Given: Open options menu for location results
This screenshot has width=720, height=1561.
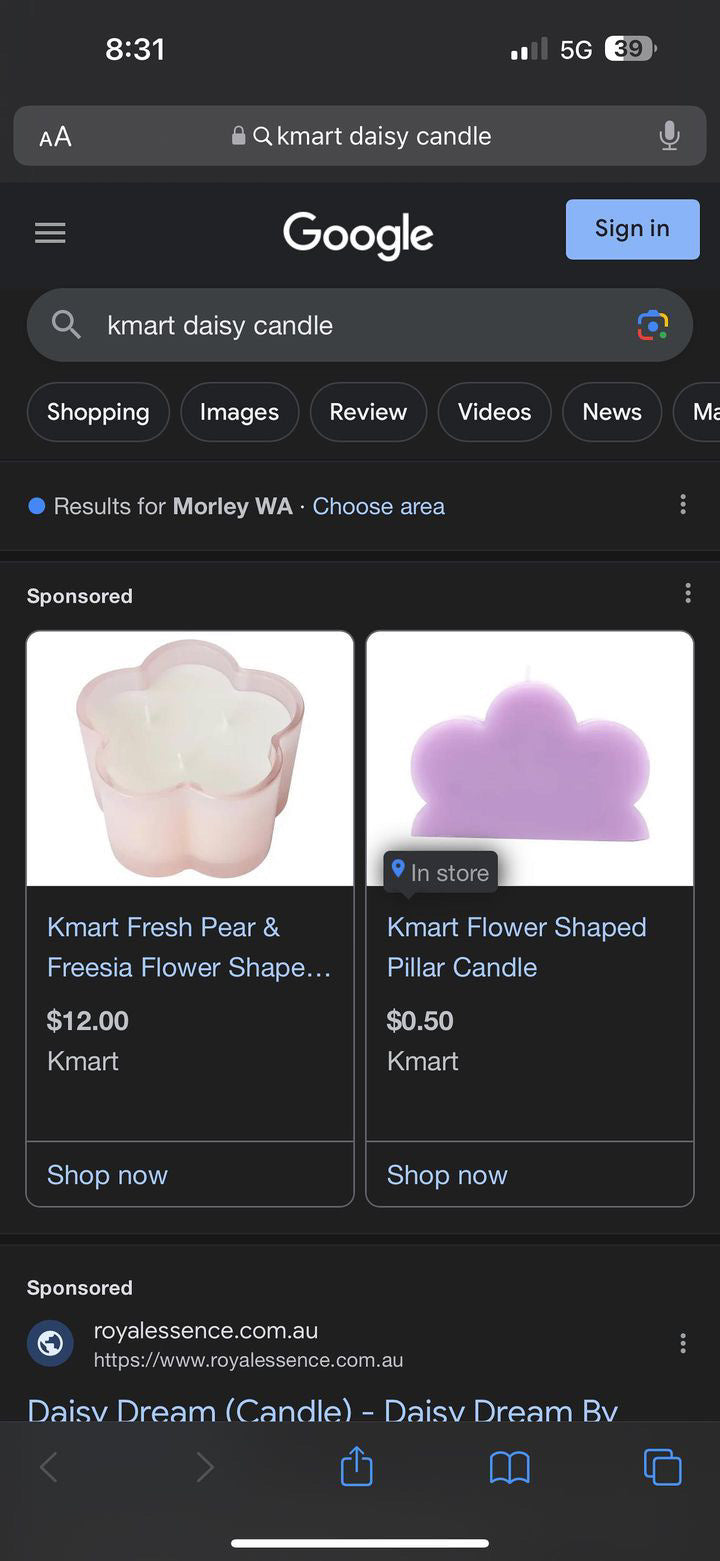Looking at the screenshot, I should [x=683, y=505].
